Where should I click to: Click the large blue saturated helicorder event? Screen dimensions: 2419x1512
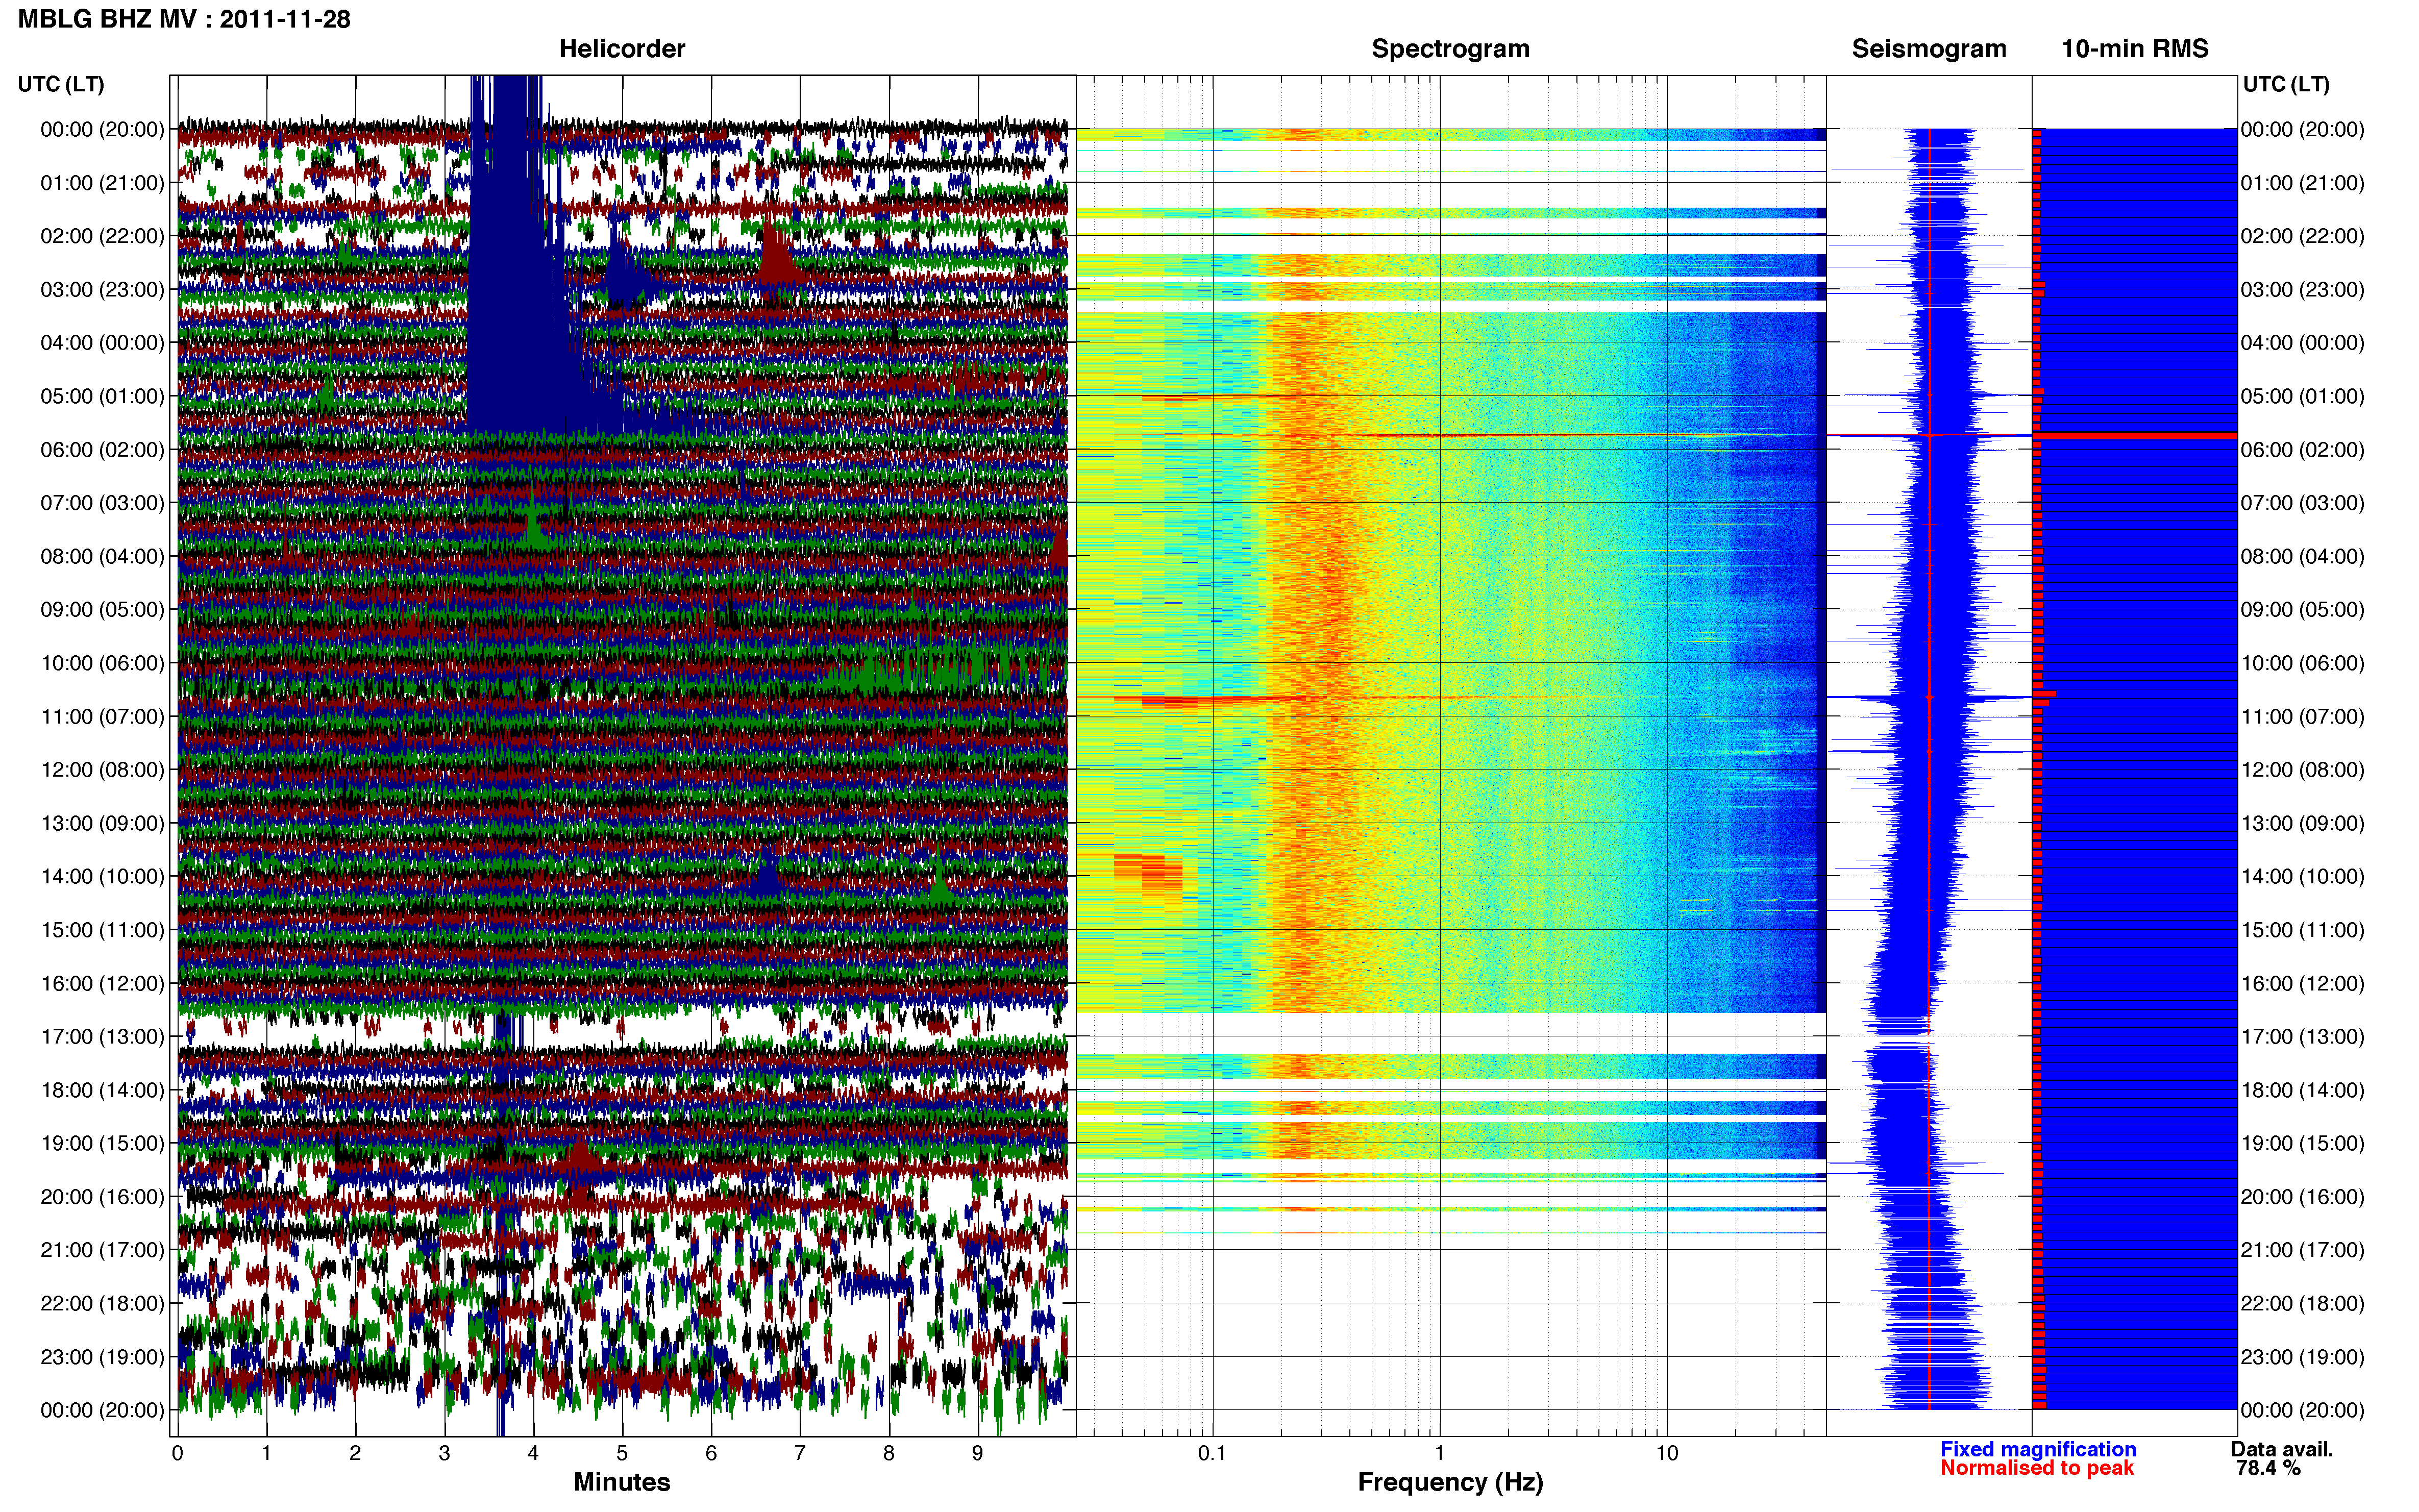click(x=520, y=260)
